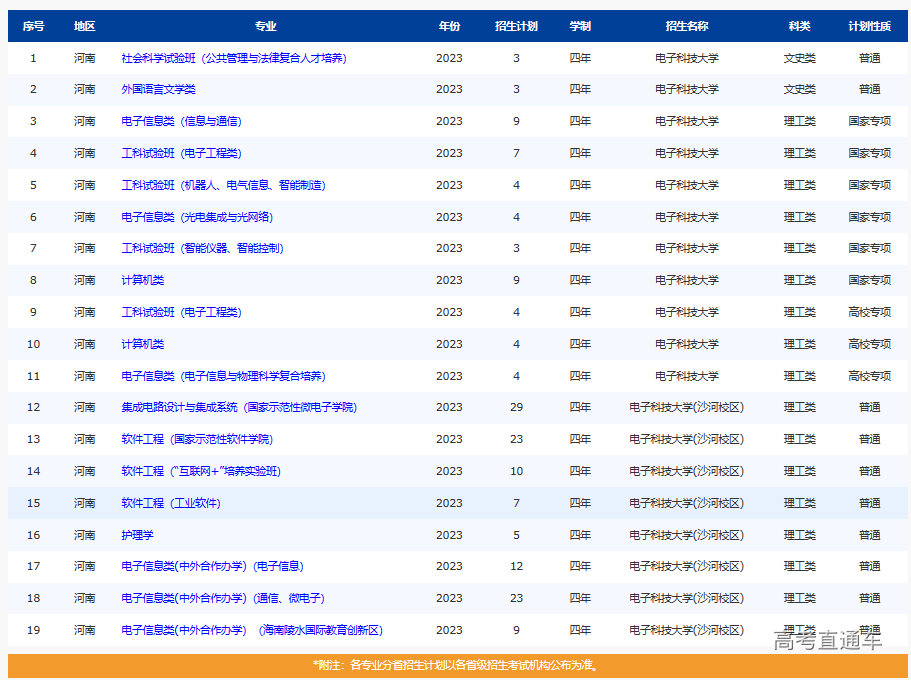Open 软件工程（工业软件）link
This screenshot has height=680, width=911.
[x=171, y=503]
